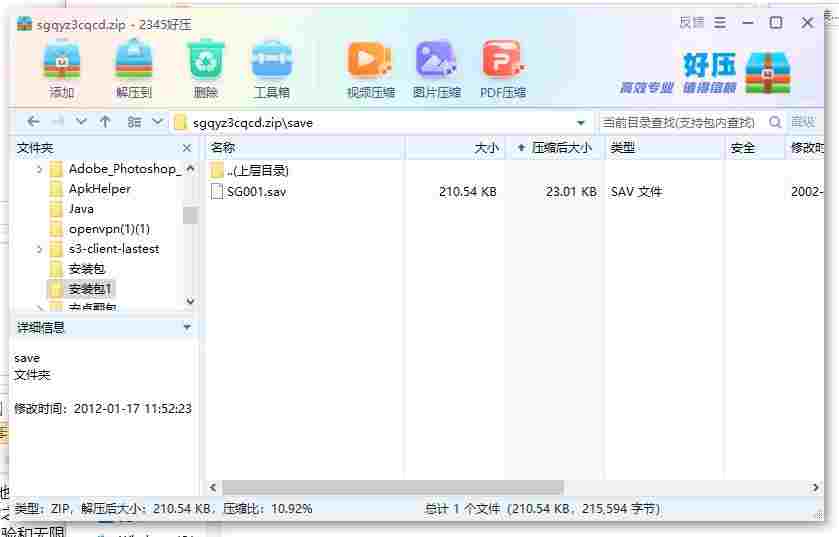
Task: Select the 安装包 folder
Action: (87, 269)
